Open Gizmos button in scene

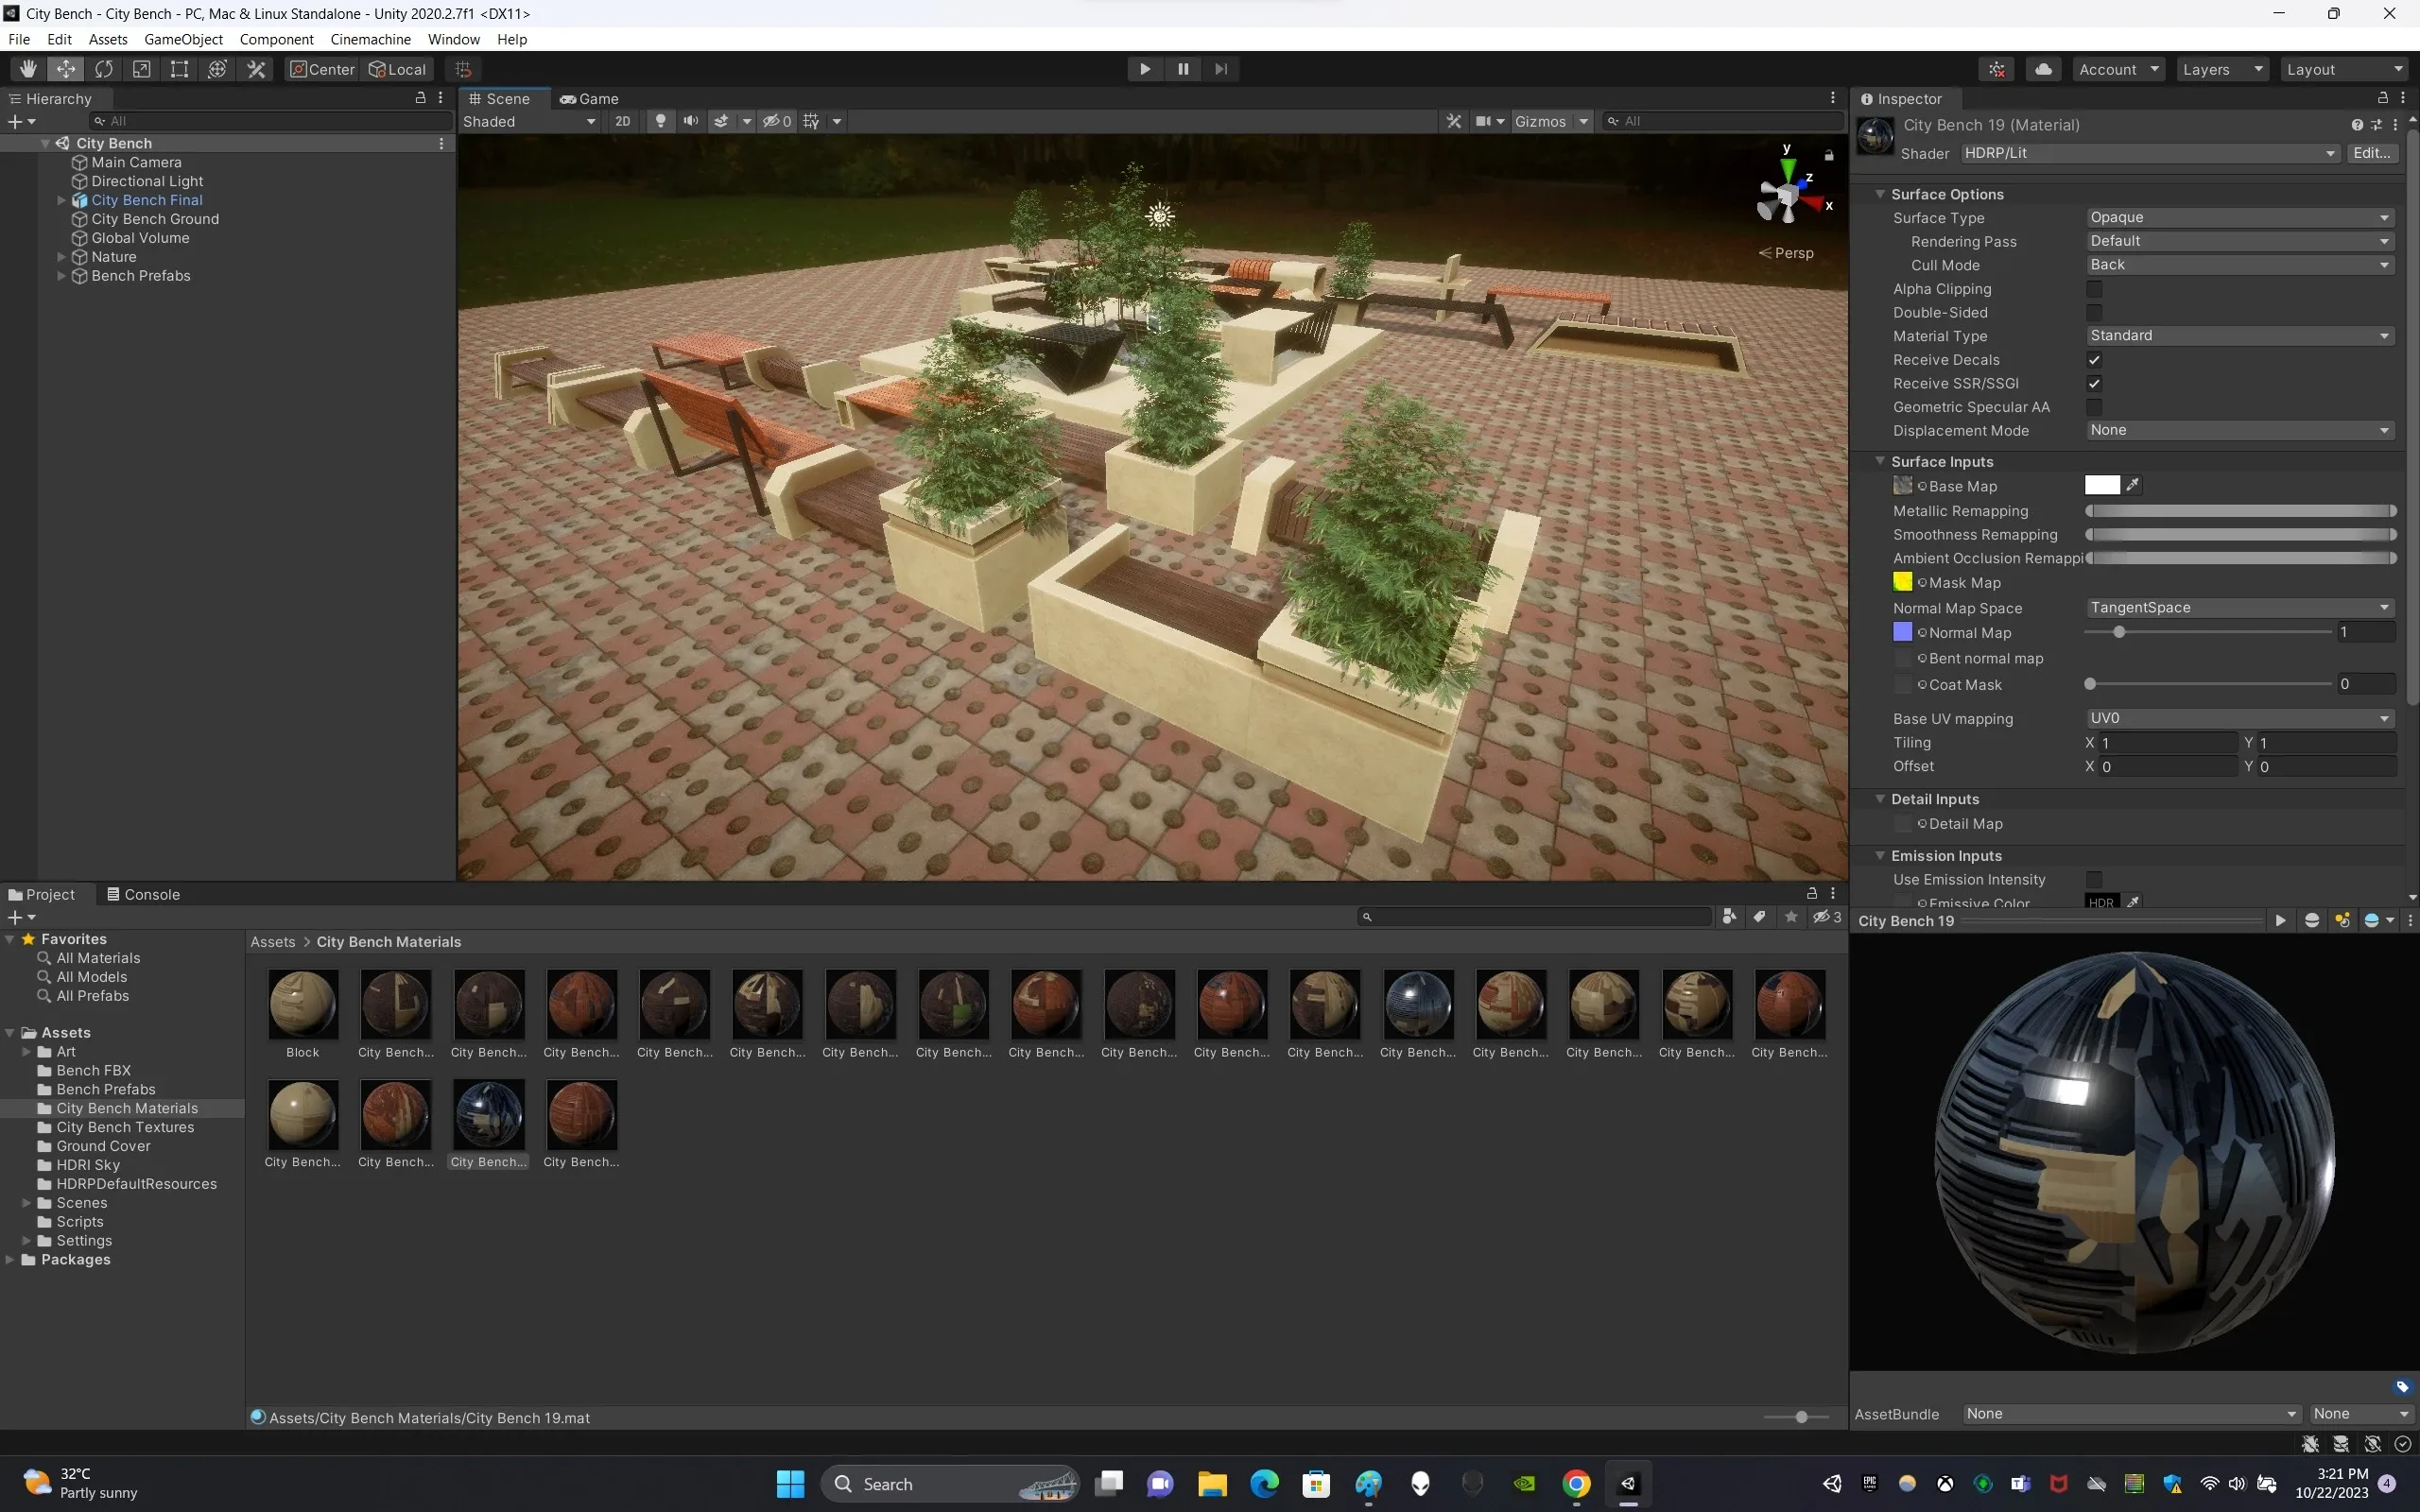(x=1540, y=121)
